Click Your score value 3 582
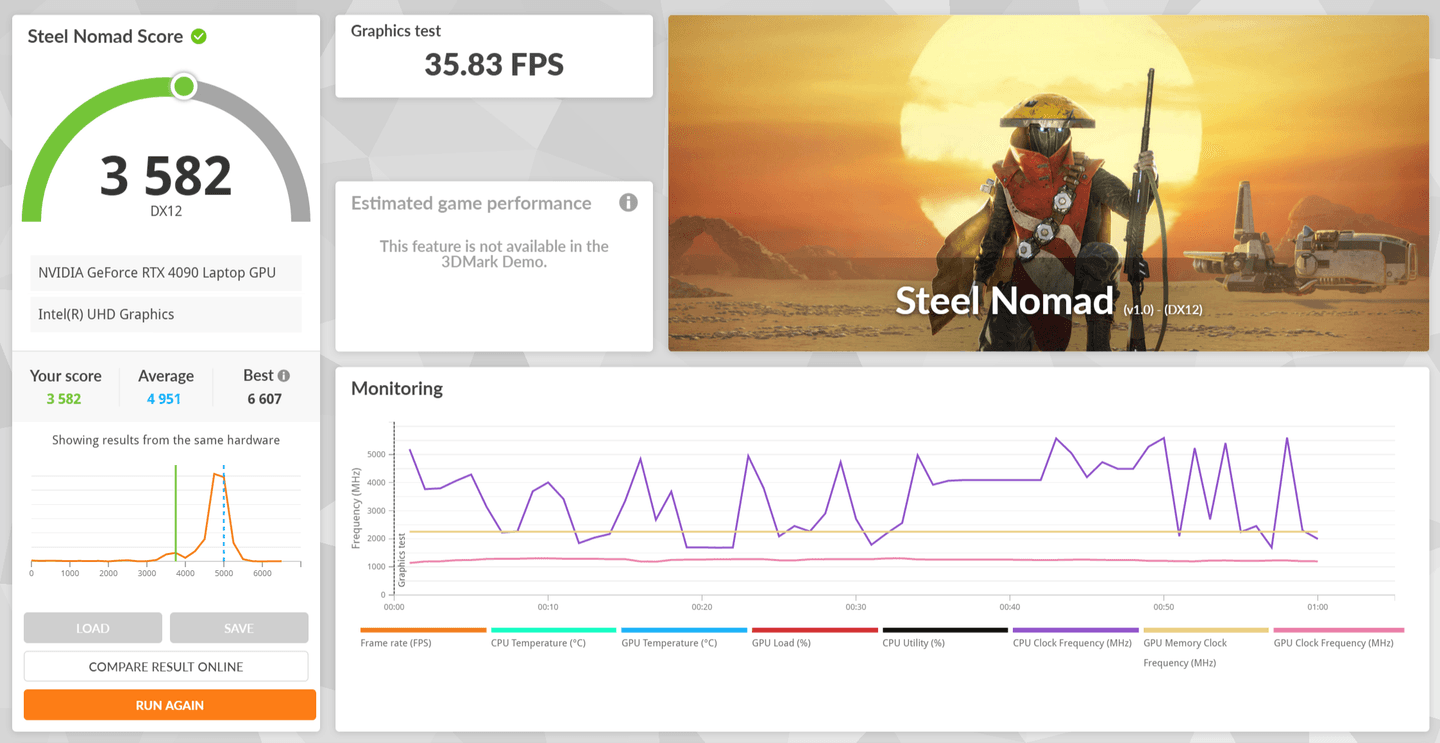The height and width of the screenshot is (743, 1440). (64, 399)
